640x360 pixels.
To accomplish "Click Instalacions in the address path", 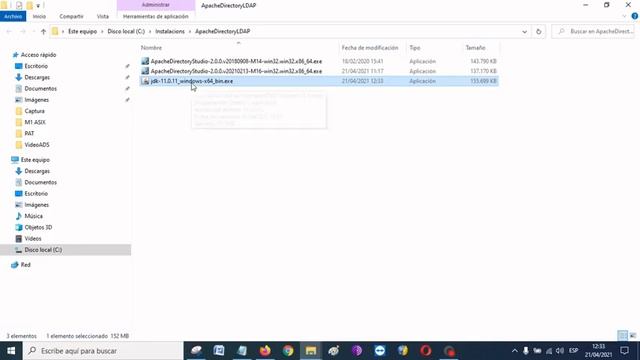I will pos(170,31).
